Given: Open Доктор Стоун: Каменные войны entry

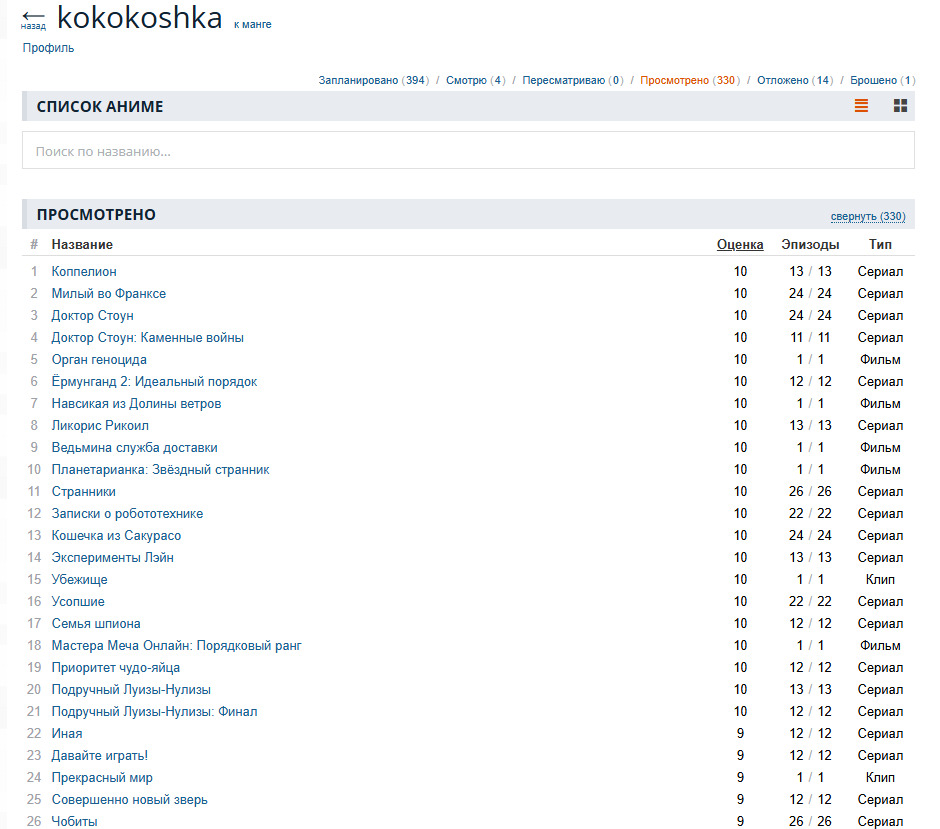Looking at the screenshot, I should pos(147,337).
